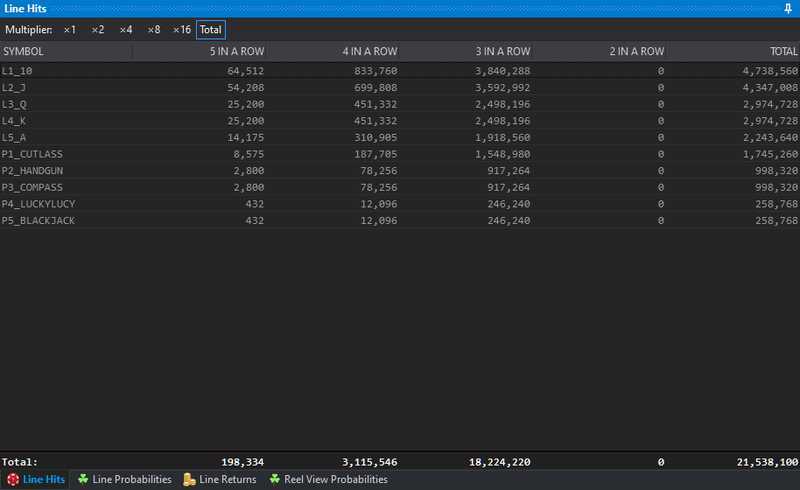Click the Line Hits panel title

tap(25, 8)
